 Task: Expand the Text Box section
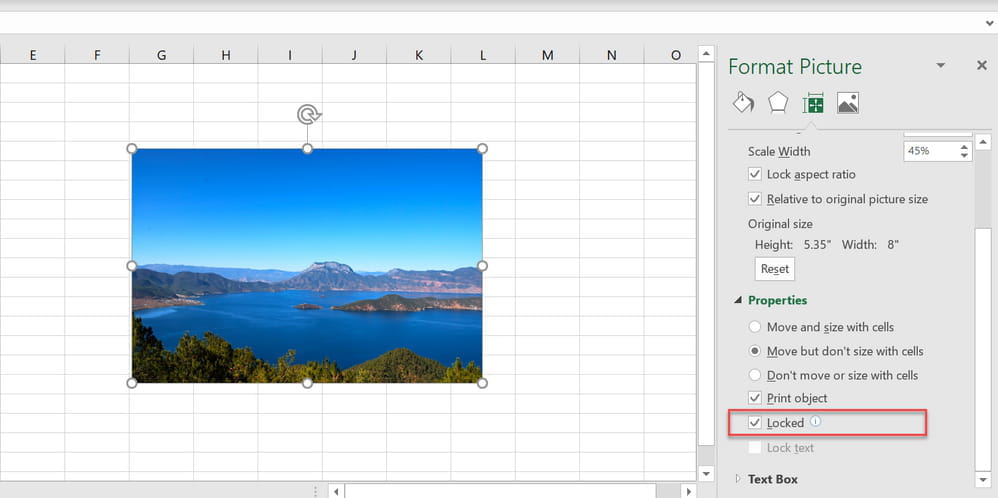(x=738, y=478)
